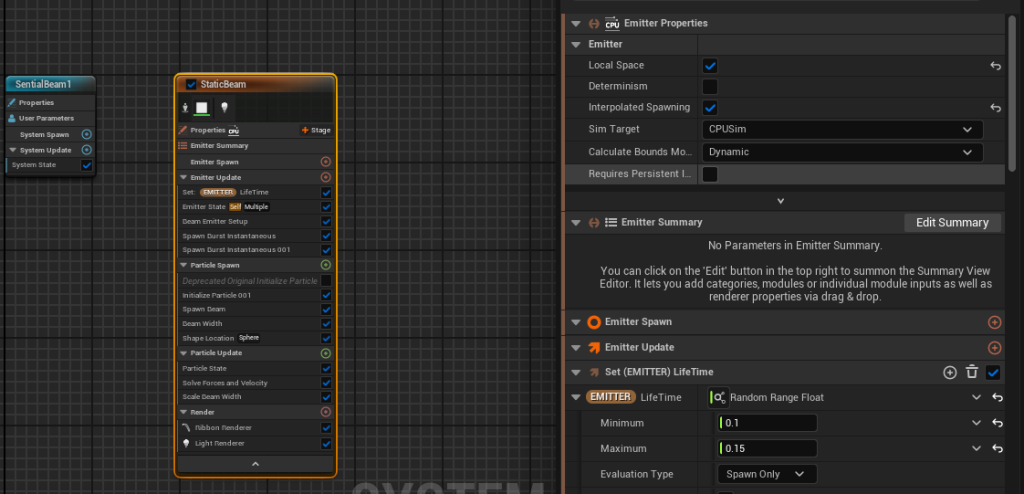Toggle StaticBeam emitter enabled checkbox
The height and width of the screenshot is (494, 1024).
[191, 84]
